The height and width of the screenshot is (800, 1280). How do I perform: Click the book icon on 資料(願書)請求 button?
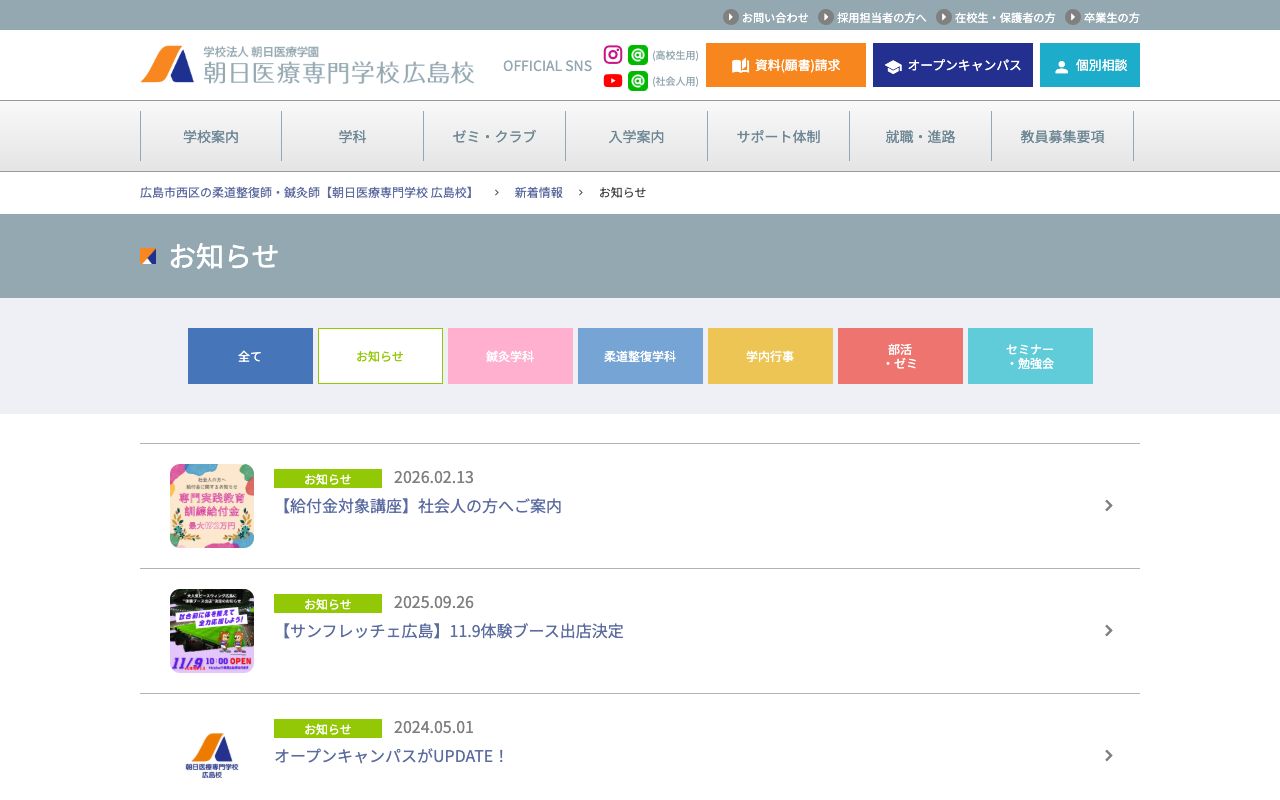pyautogui.click(x=740, y=64)
